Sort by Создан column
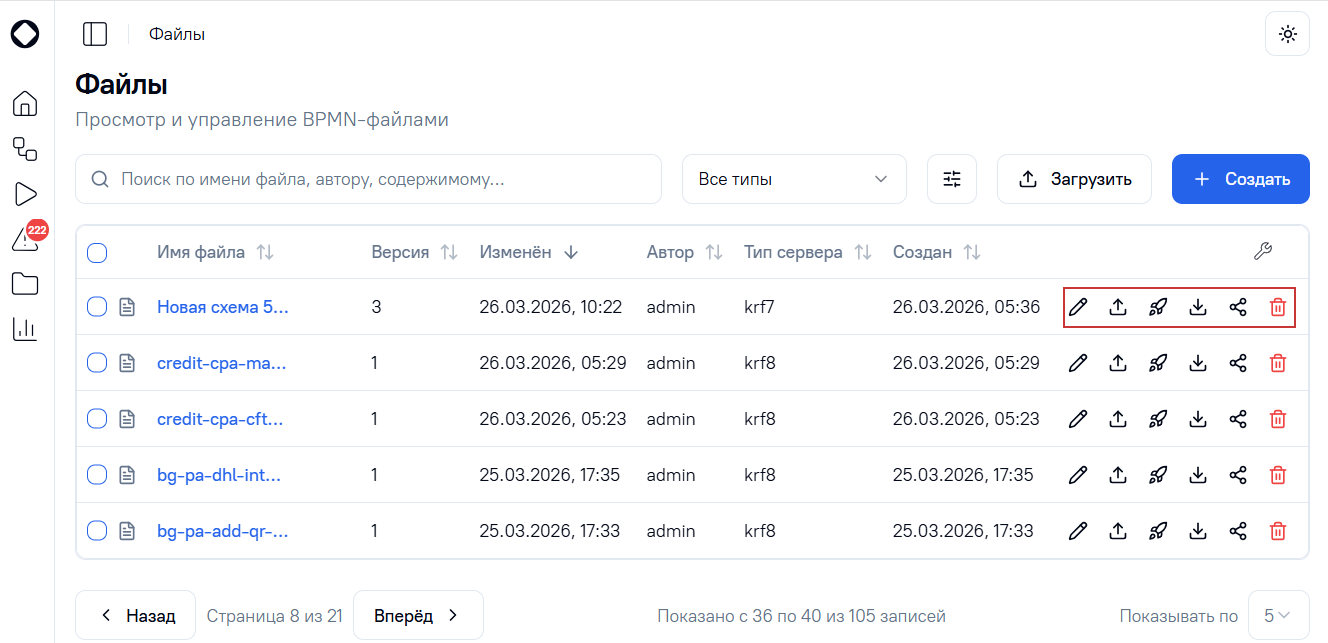 936,252
